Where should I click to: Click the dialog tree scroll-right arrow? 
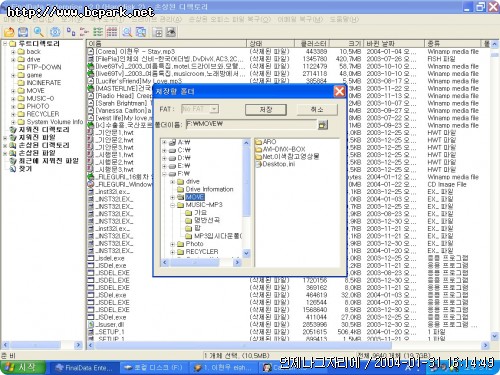point(237,263)
